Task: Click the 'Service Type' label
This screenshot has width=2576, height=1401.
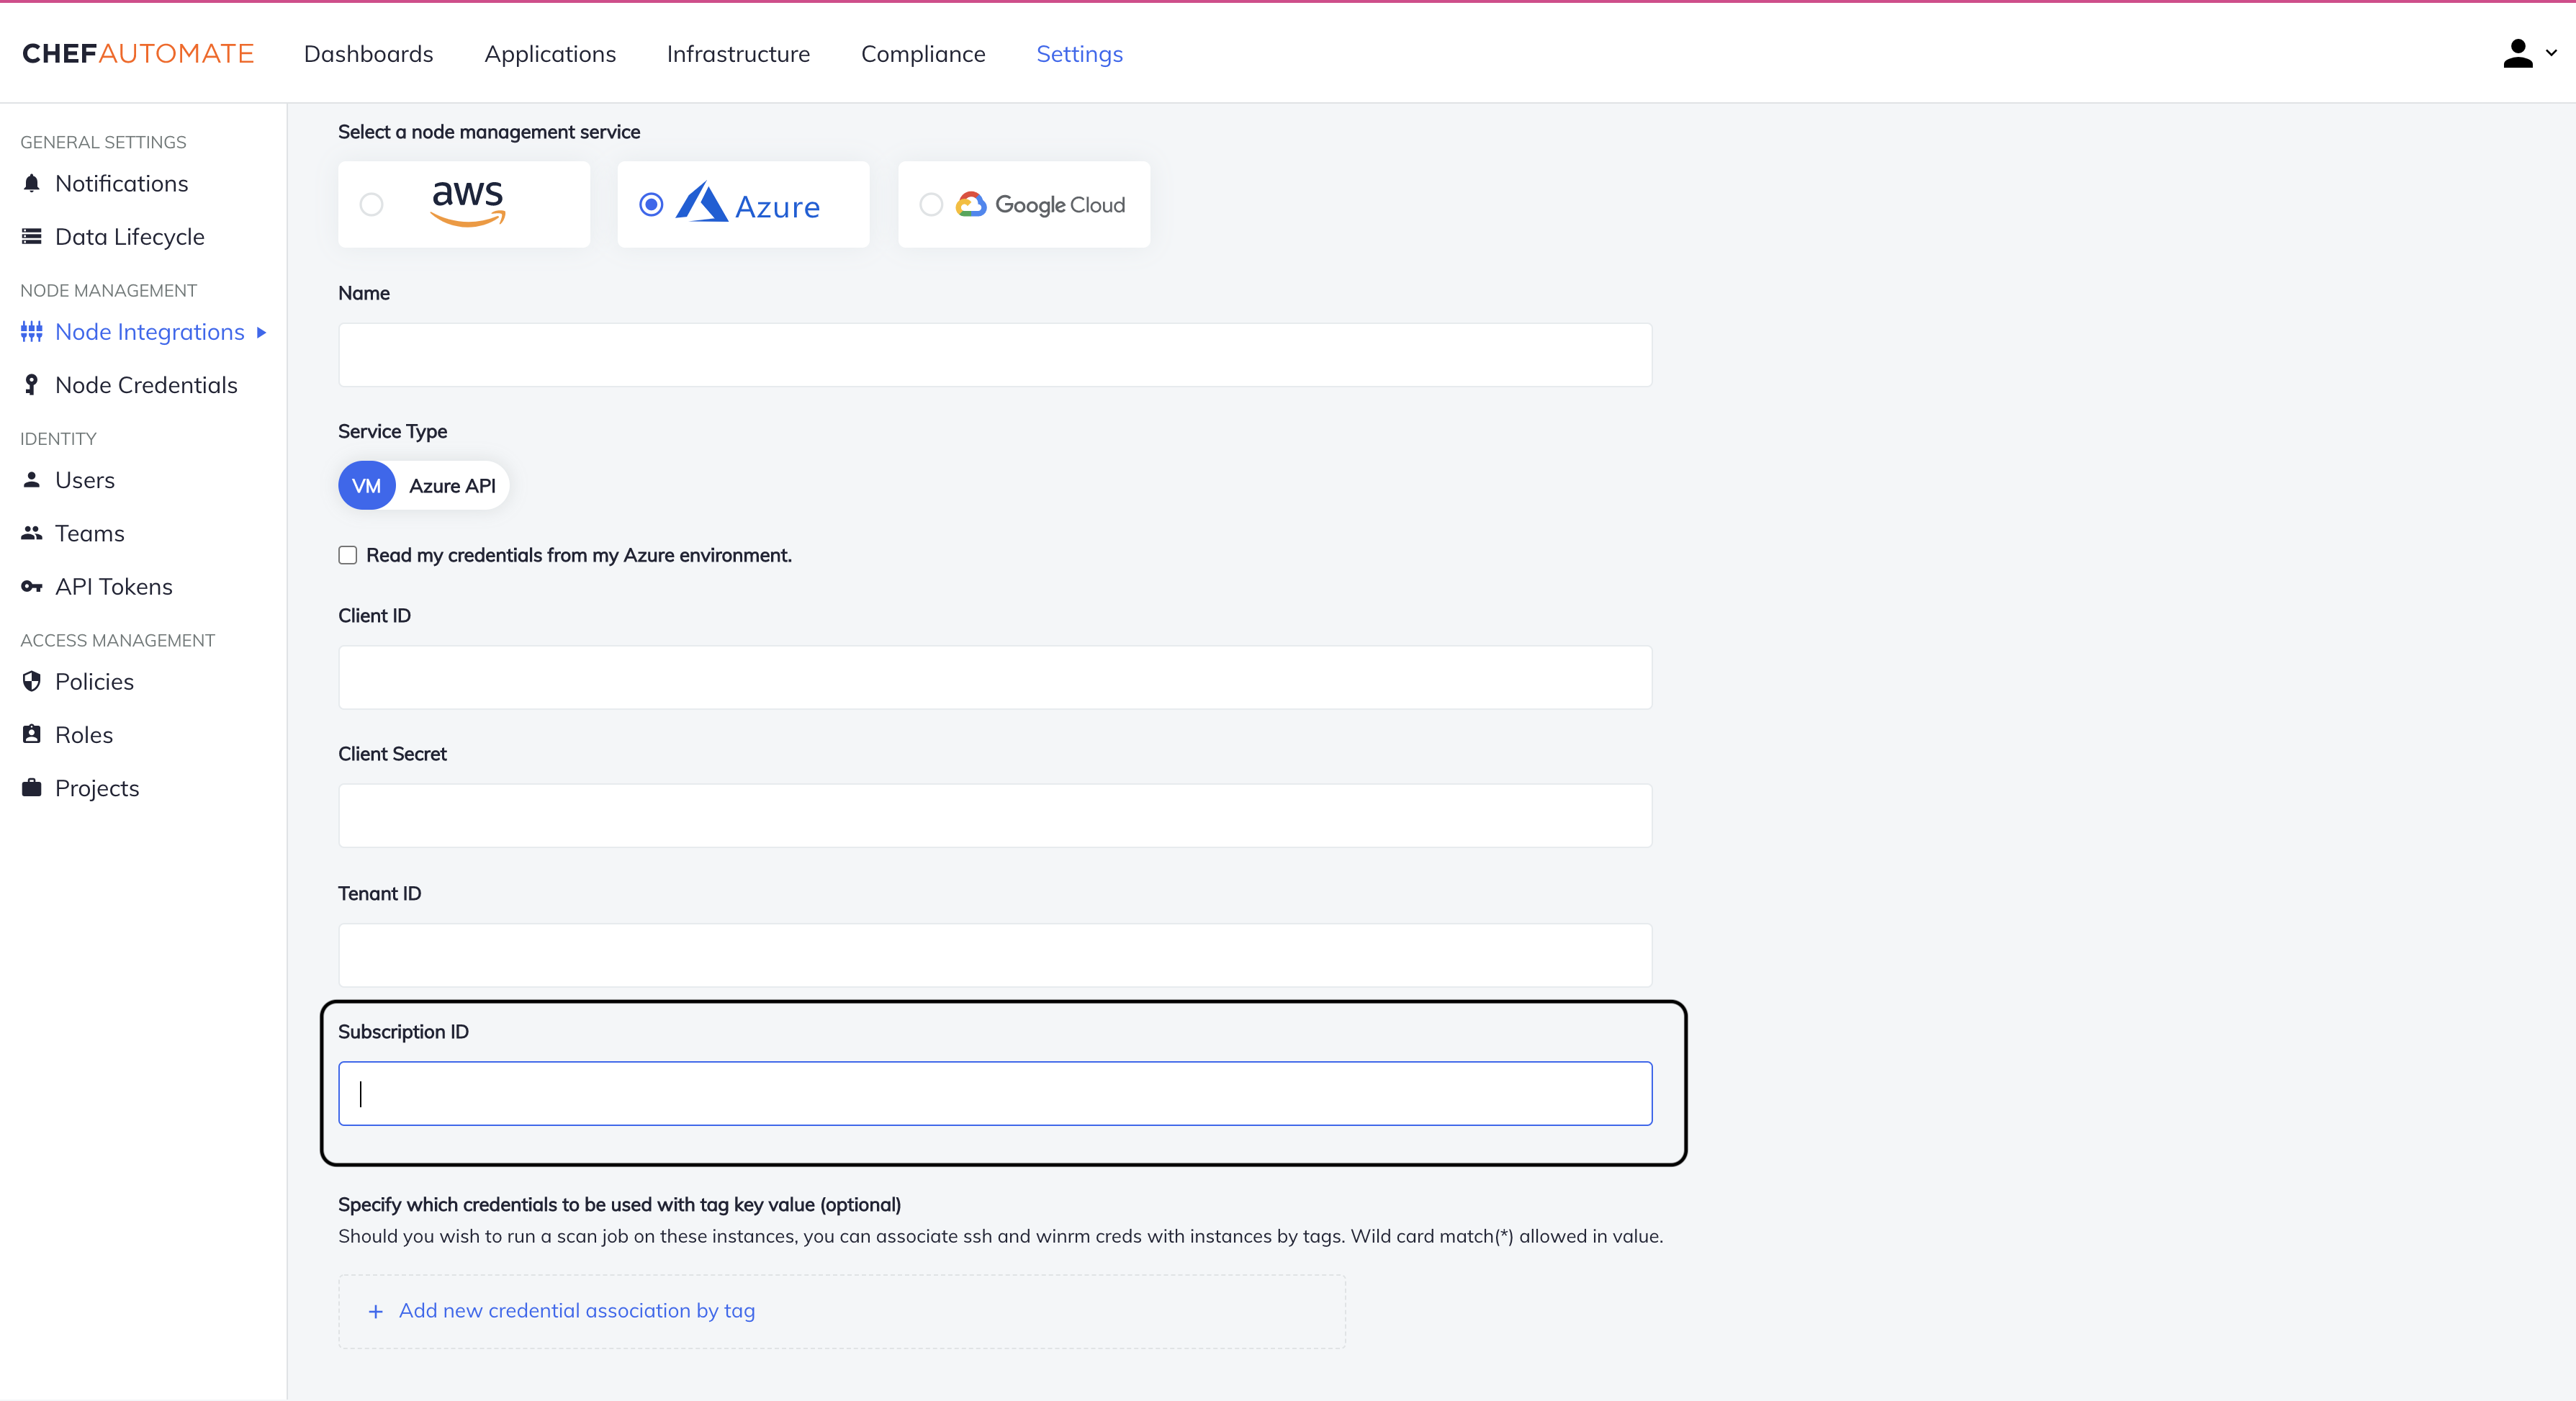Action: [392, 431]
